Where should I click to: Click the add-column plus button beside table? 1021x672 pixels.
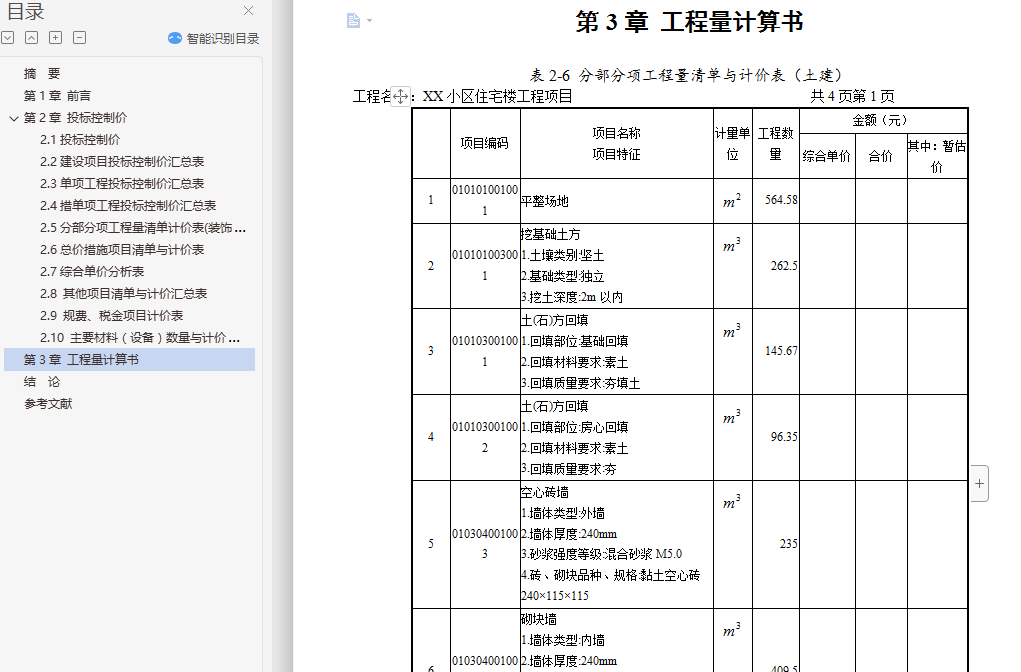click(979, 484)
